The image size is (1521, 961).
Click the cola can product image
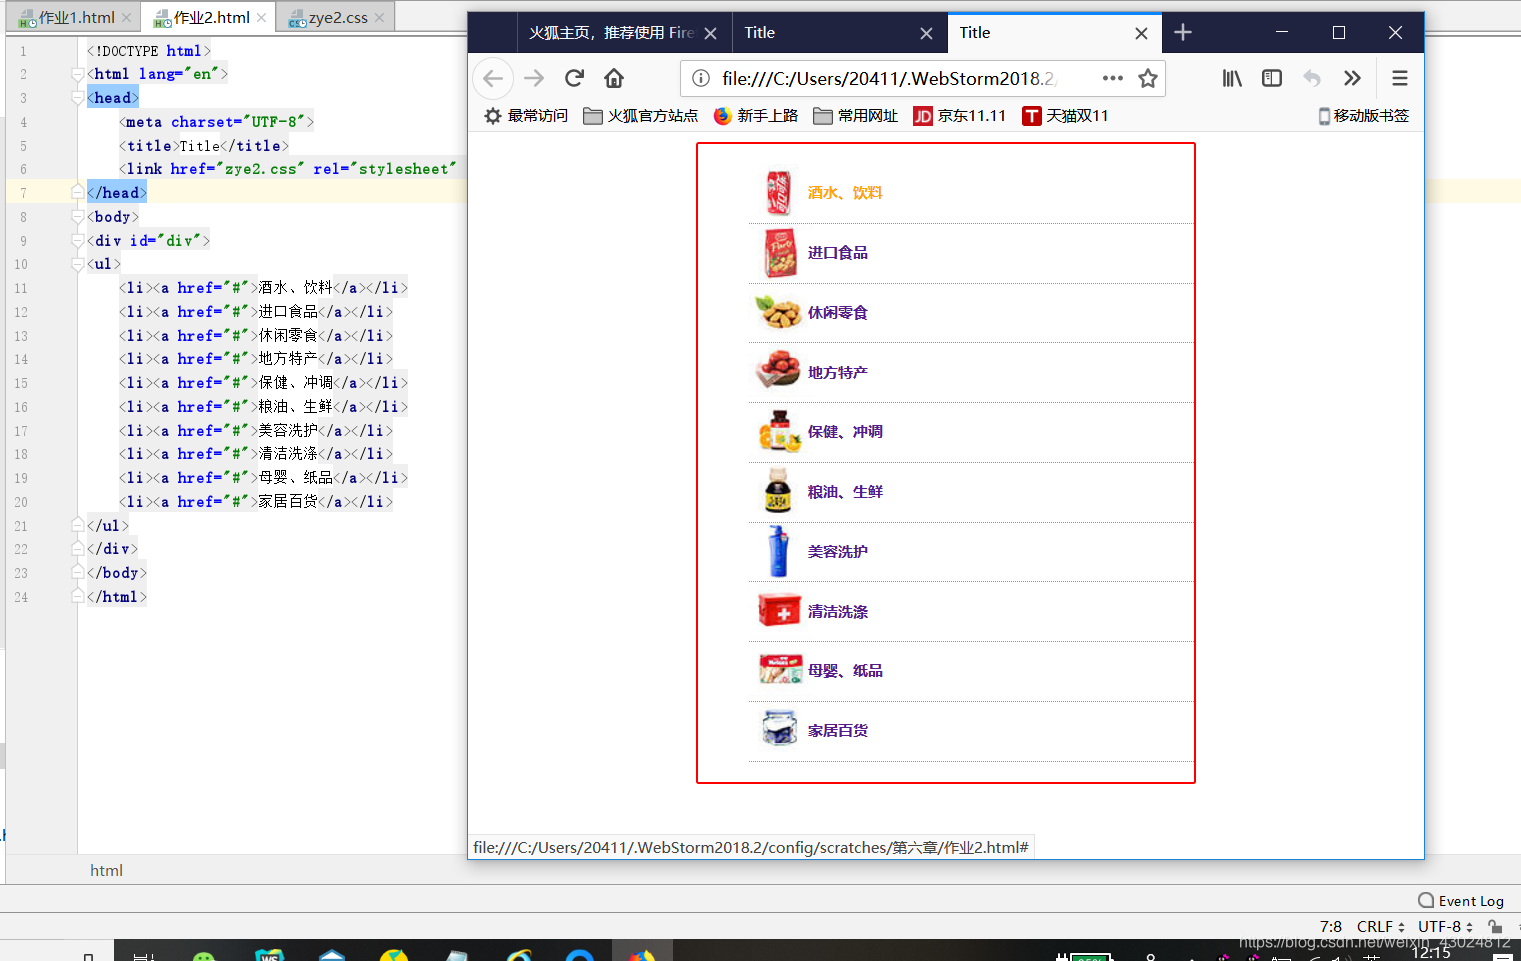point(779,193)
